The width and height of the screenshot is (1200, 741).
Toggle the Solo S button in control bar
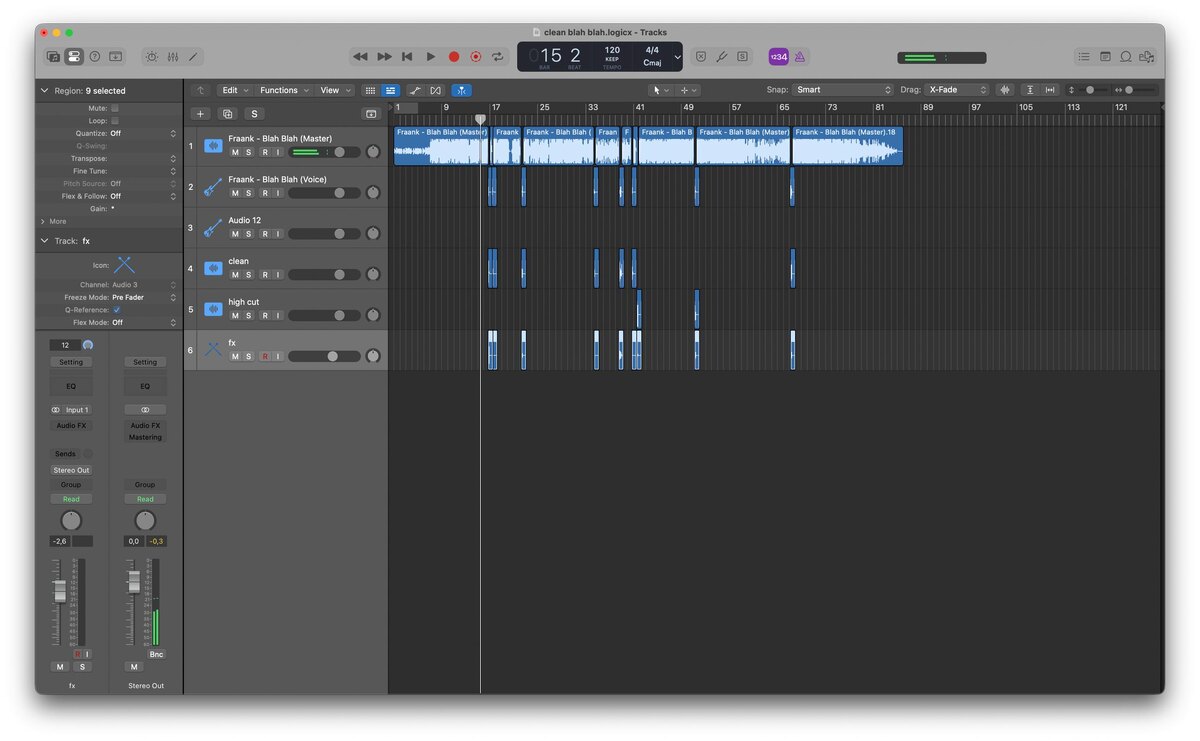coord(742,57)
